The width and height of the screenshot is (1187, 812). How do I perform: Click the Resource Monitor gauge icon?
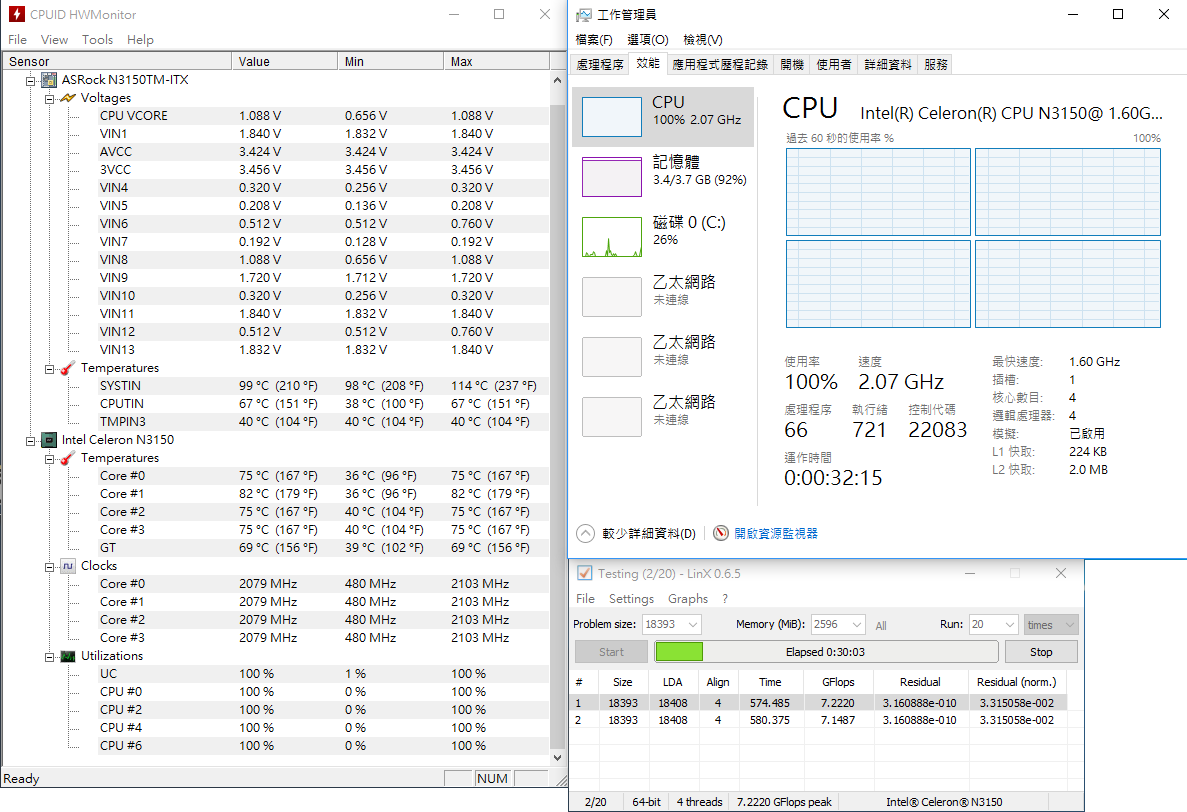click(x=721, y=533)
